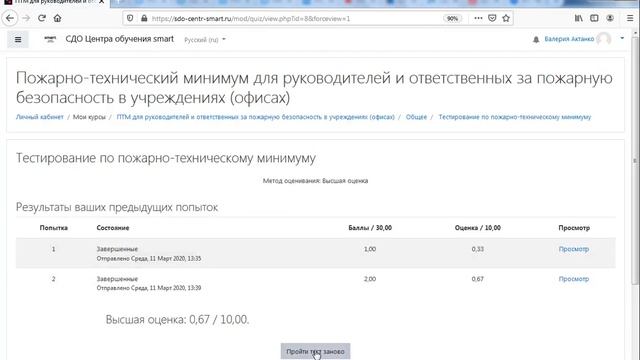Click the smart logo image
This screenshot has height=360, width=640.
point(50,39)
